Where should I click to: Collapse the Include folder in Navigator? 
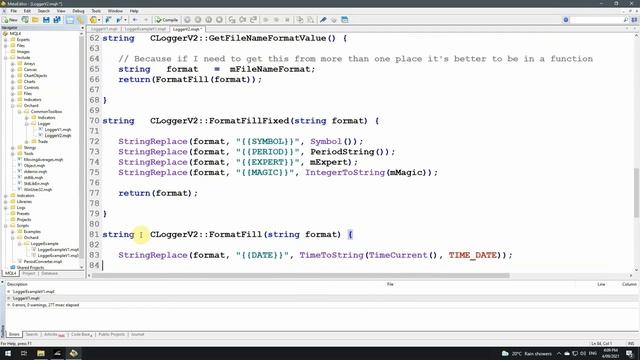point(6,58)
